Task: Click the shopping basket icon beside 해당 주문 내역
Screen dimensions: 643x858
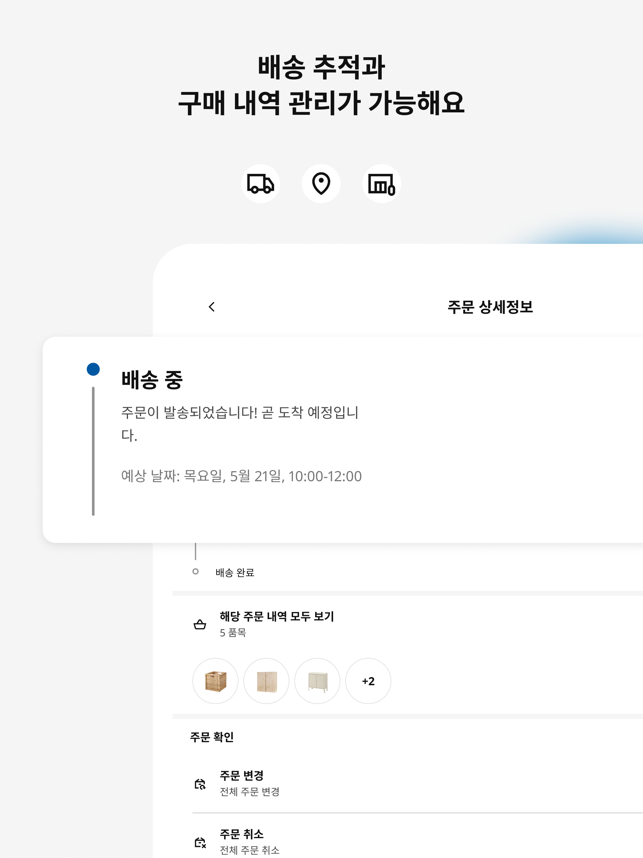Action: point(200,624)
